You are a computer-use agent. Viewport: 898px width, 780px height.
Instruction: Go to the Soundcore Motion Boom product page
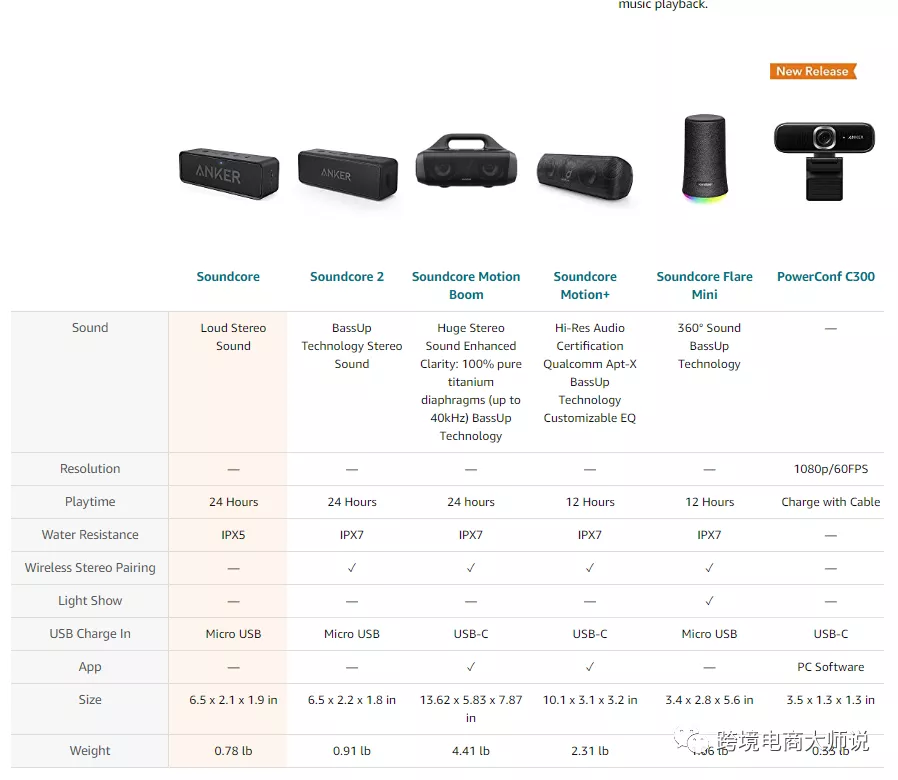(x=466, y=285)
